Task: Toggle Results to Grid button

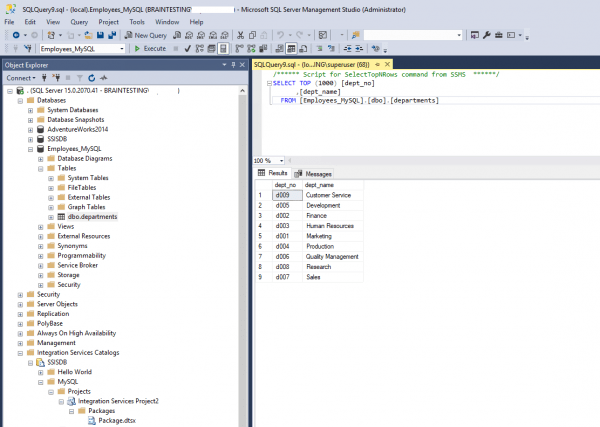Action: pos(291,49)
